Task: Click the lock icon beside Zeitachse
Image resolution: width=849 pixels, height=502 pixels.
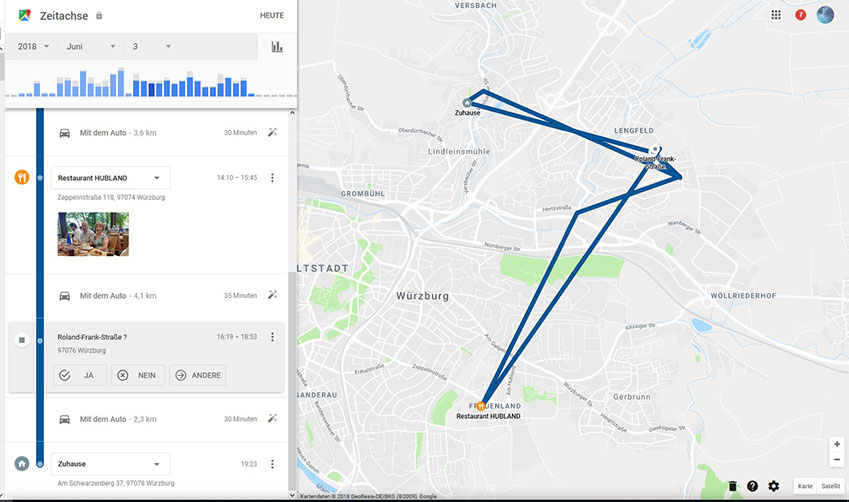Action: [99, 15]
